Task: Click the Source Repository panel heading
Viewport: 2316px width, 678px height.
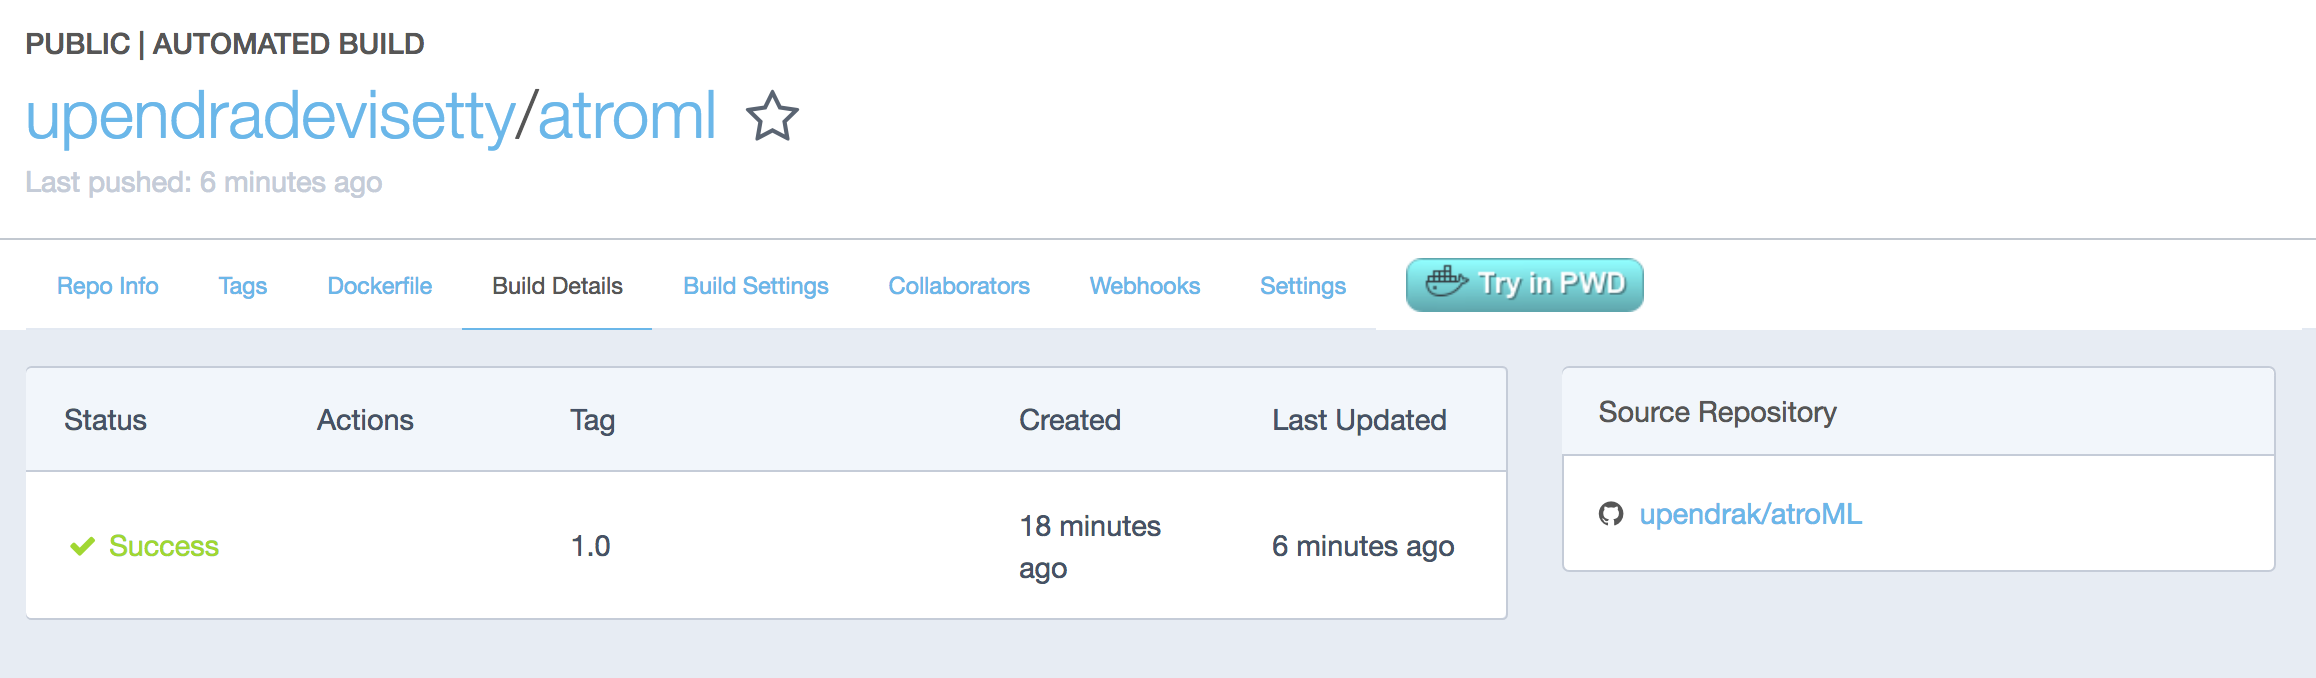Action: [x=1717, y=412]
